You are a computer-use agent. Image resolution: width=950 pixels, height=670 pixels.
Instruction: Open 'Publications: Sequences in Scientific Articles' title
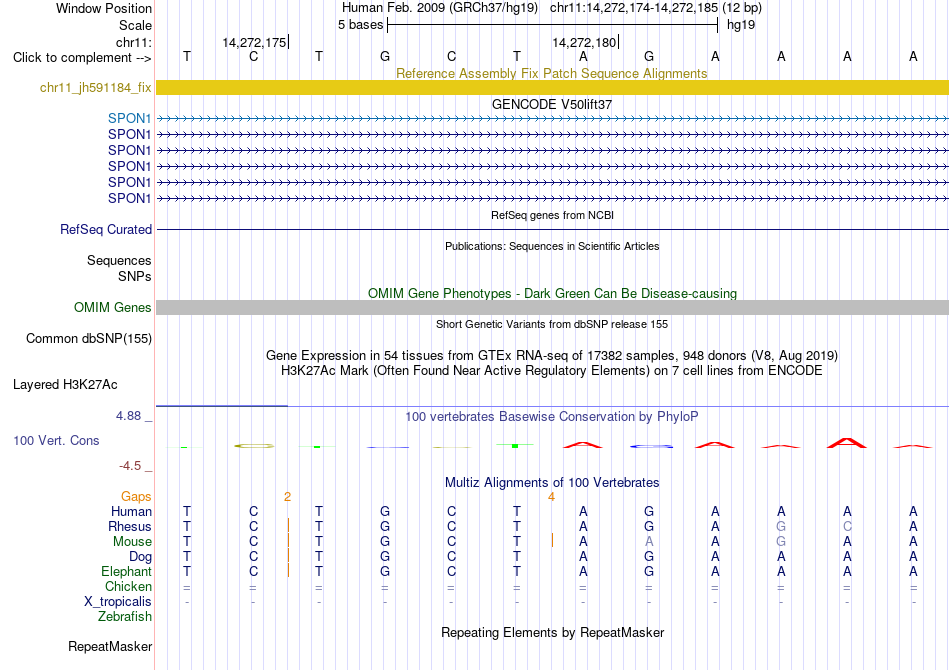(x=552, y=246)
